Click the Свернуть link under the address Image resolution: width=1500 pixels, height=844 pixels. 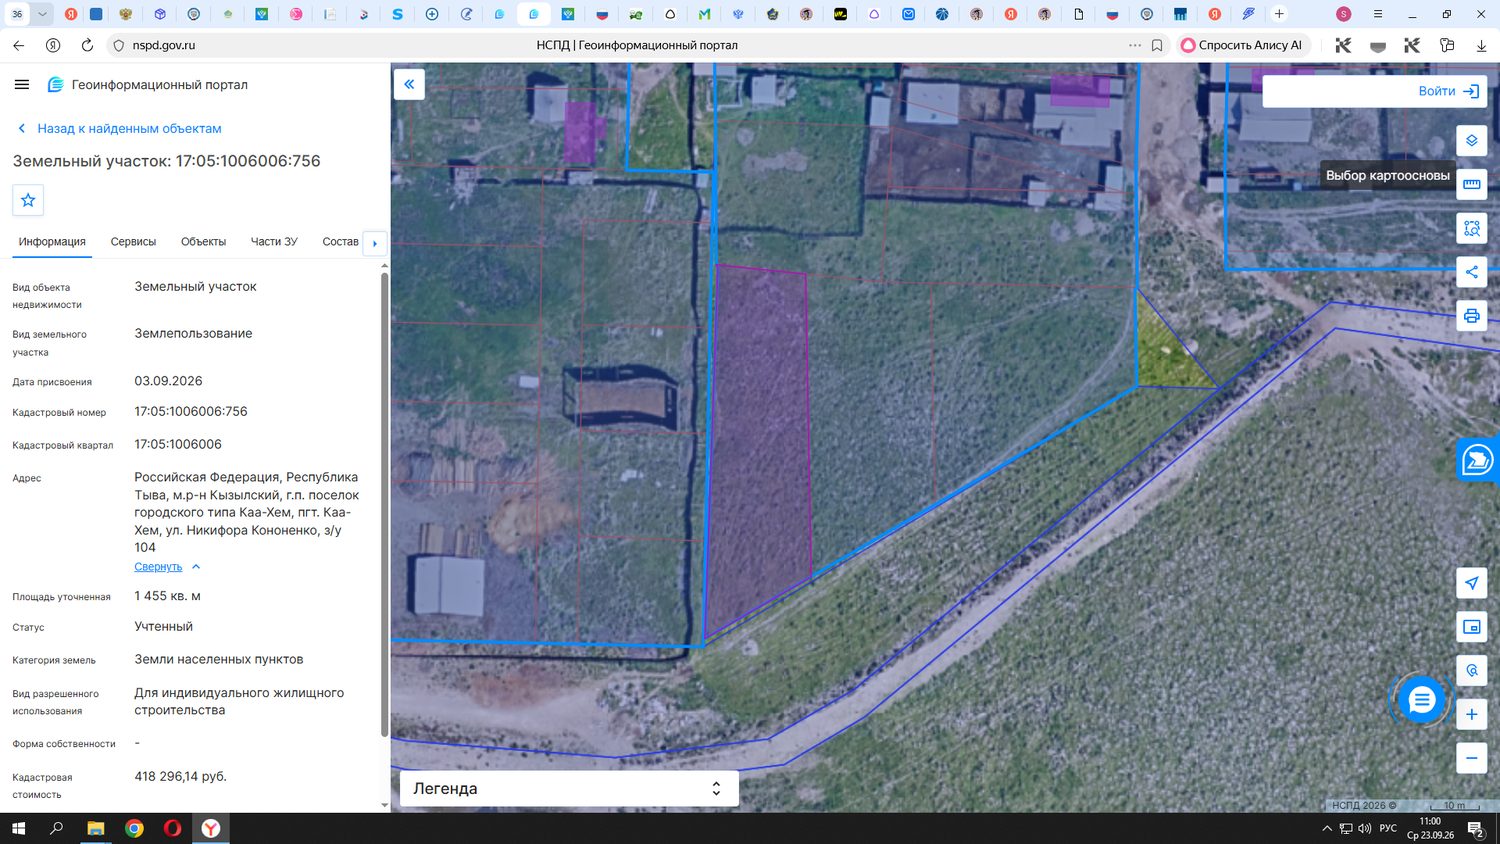(158, 567)
